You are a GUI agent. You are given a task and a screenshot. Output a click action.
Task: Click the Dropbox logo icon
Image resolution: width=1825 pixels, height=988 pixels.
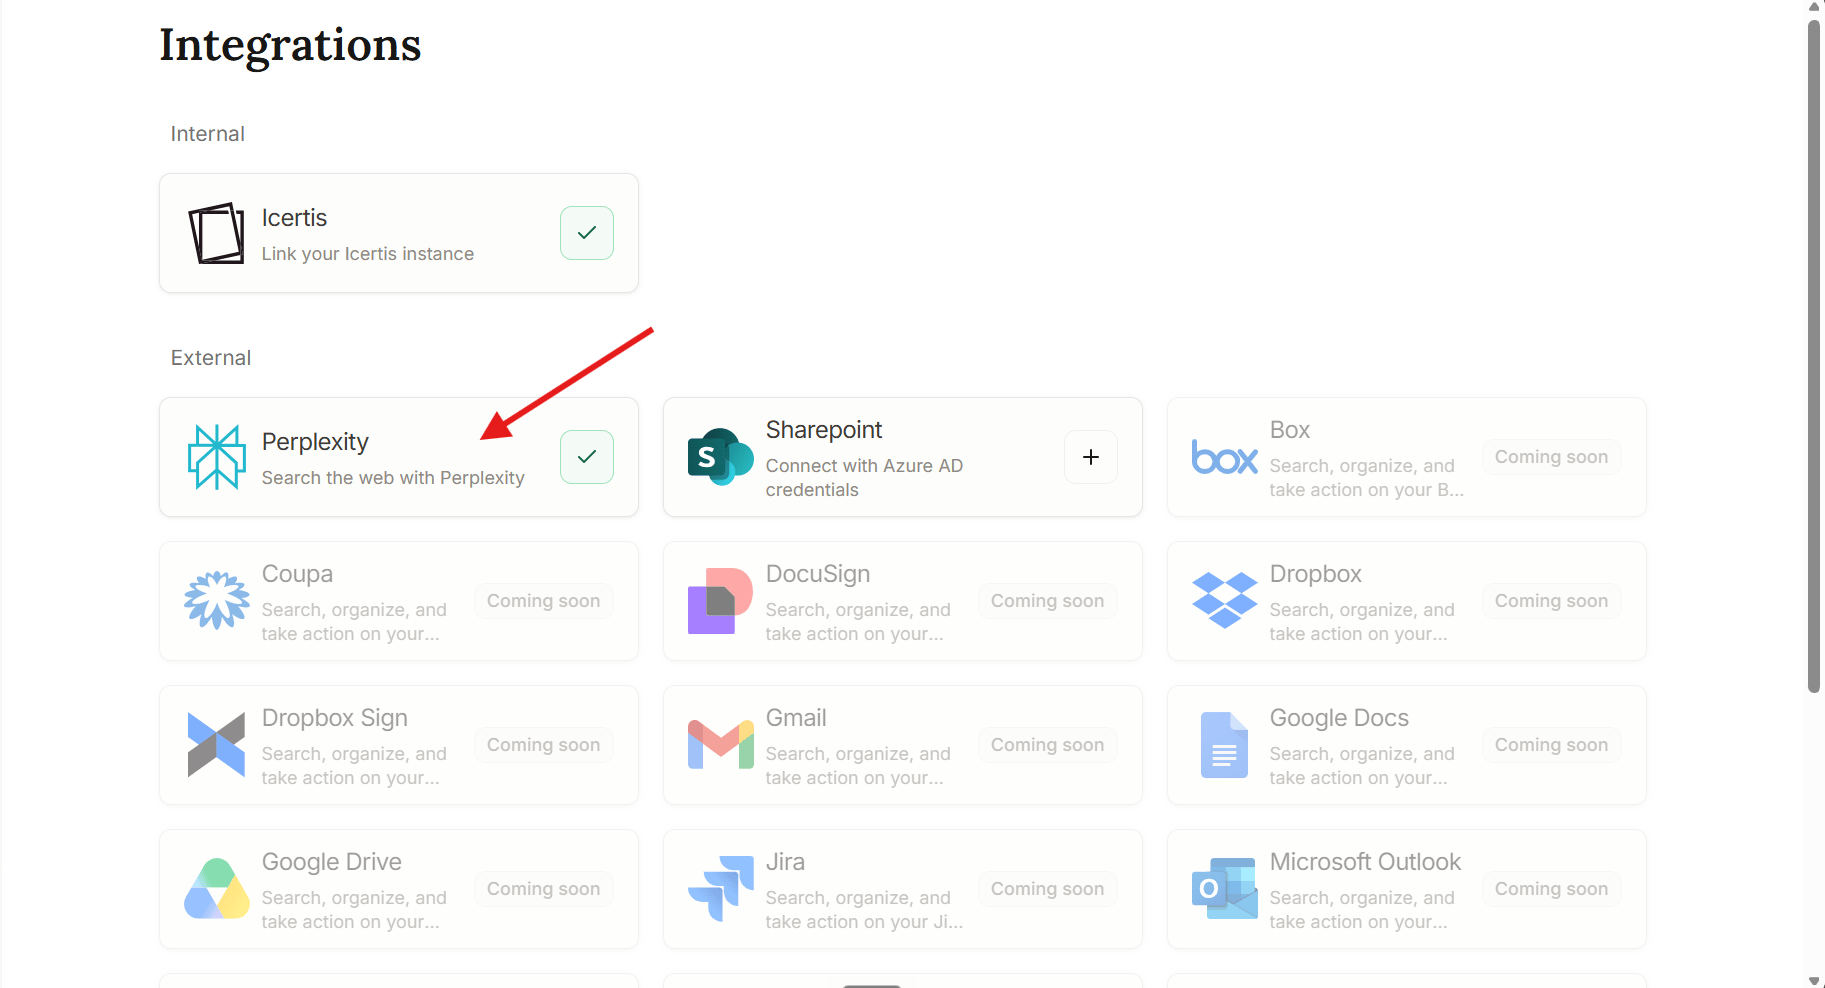coord(1224,600)
